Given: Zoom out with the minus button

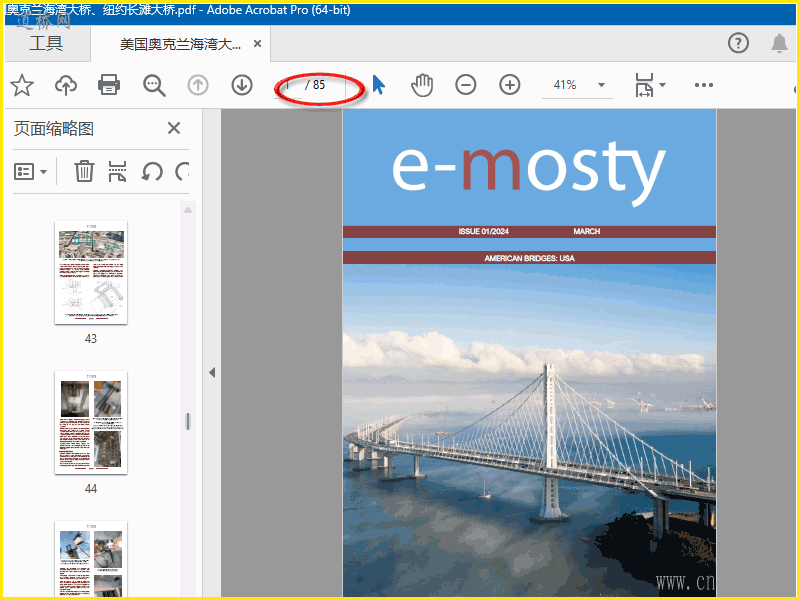Looking at the screenshot, I should (465, 85).
